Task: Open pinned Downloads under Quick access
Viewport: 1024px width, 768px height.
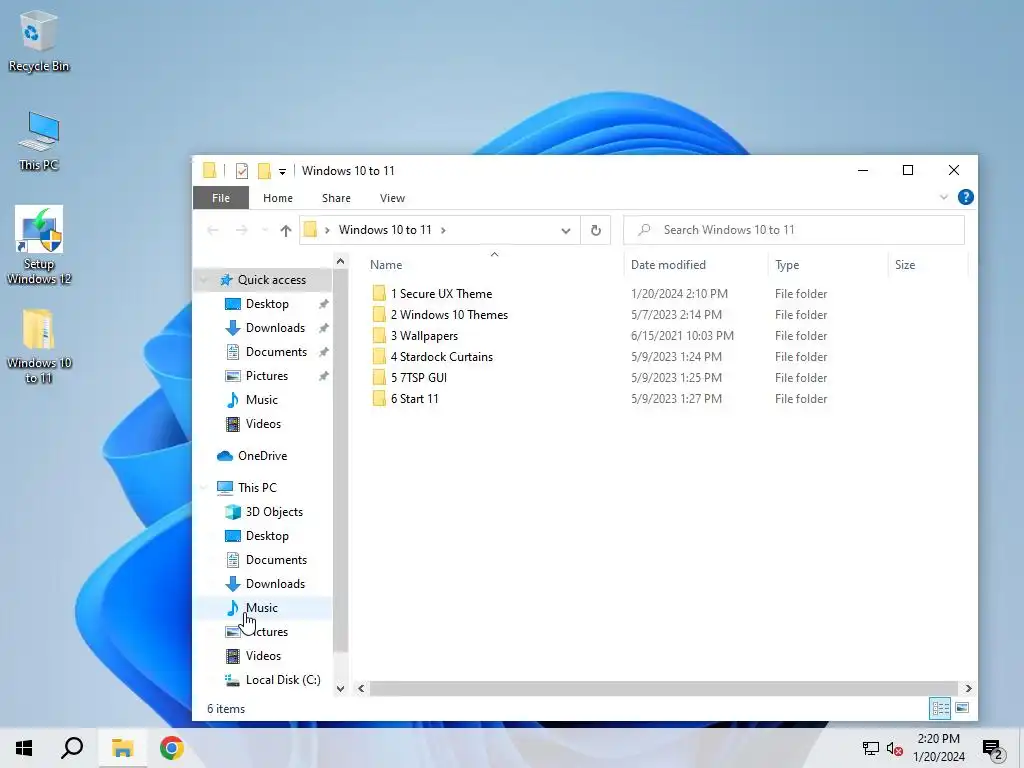Action: tap(275, 328)
